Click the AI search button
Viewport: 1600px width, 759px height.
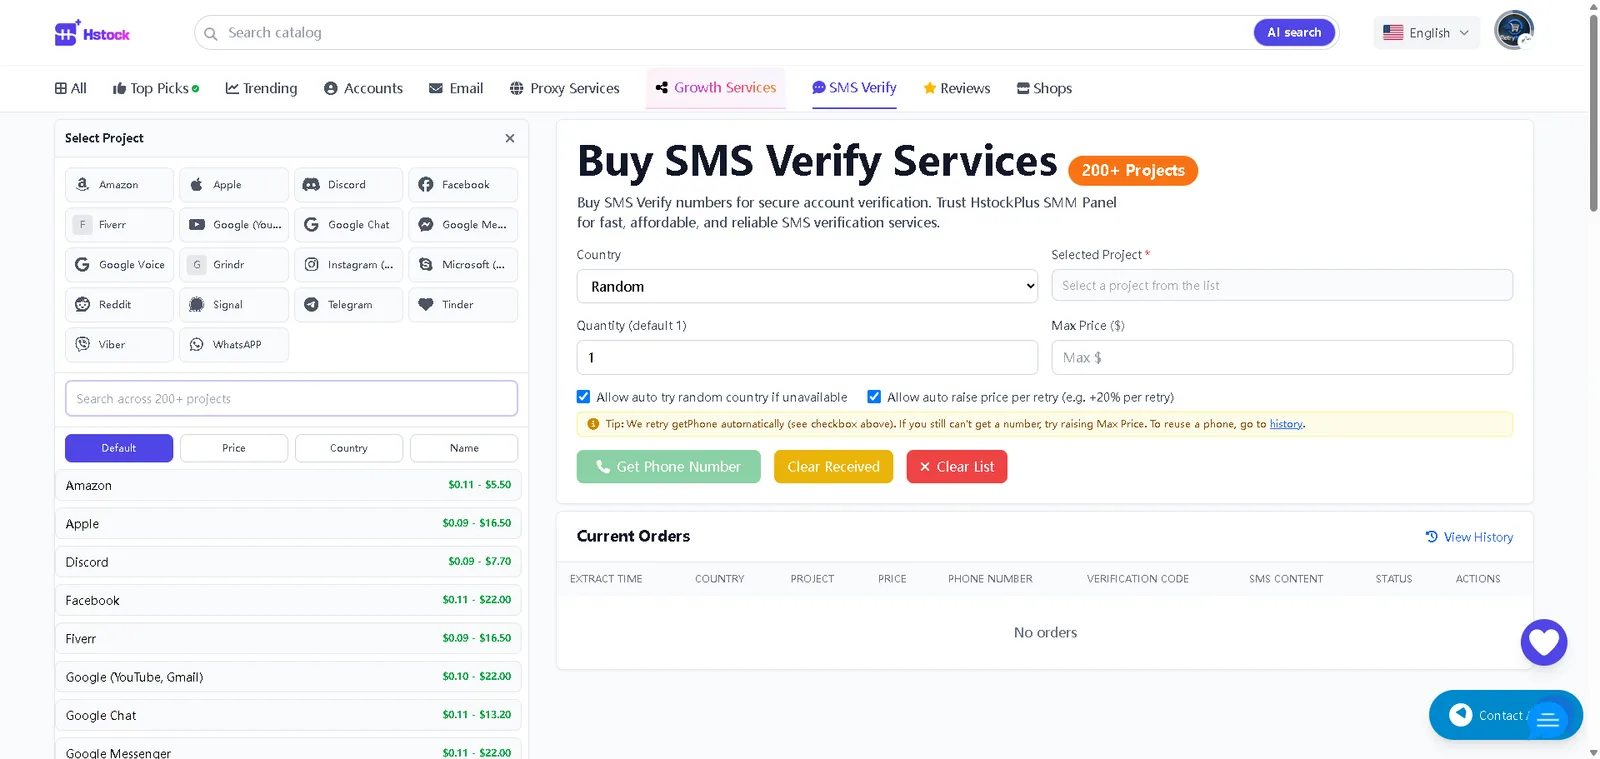click(1294, 33)
